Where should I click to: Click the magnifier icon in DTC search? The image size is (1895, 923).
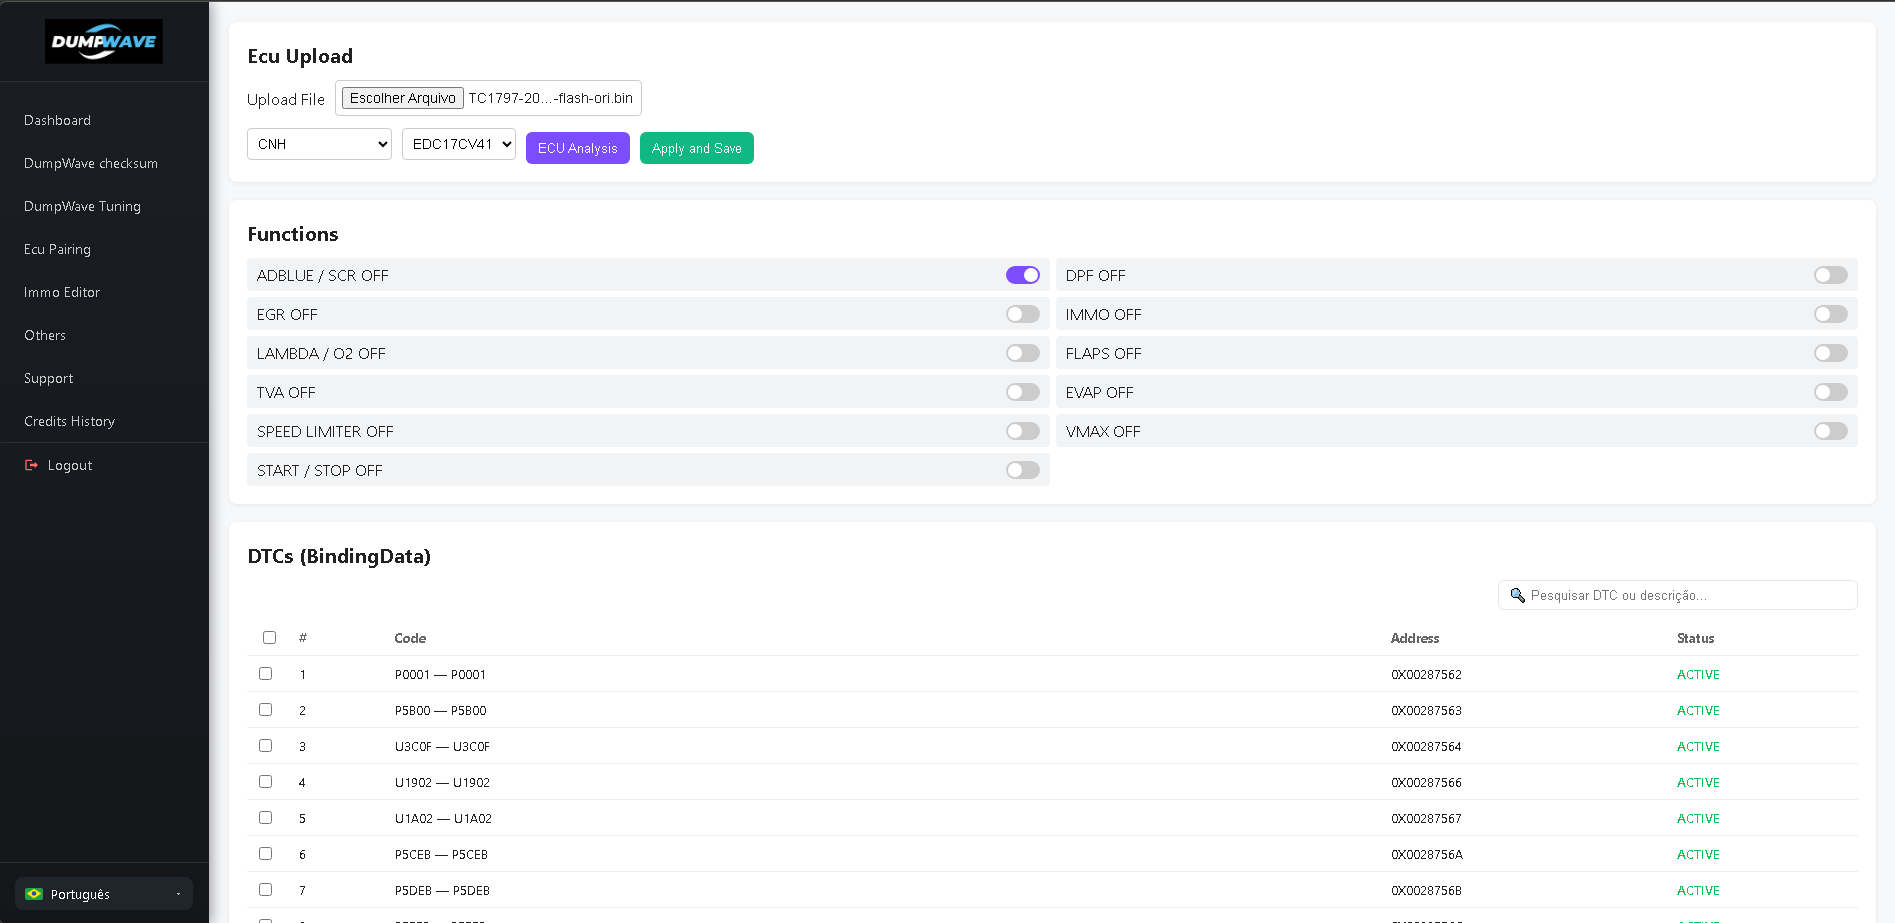(1516, 595)
